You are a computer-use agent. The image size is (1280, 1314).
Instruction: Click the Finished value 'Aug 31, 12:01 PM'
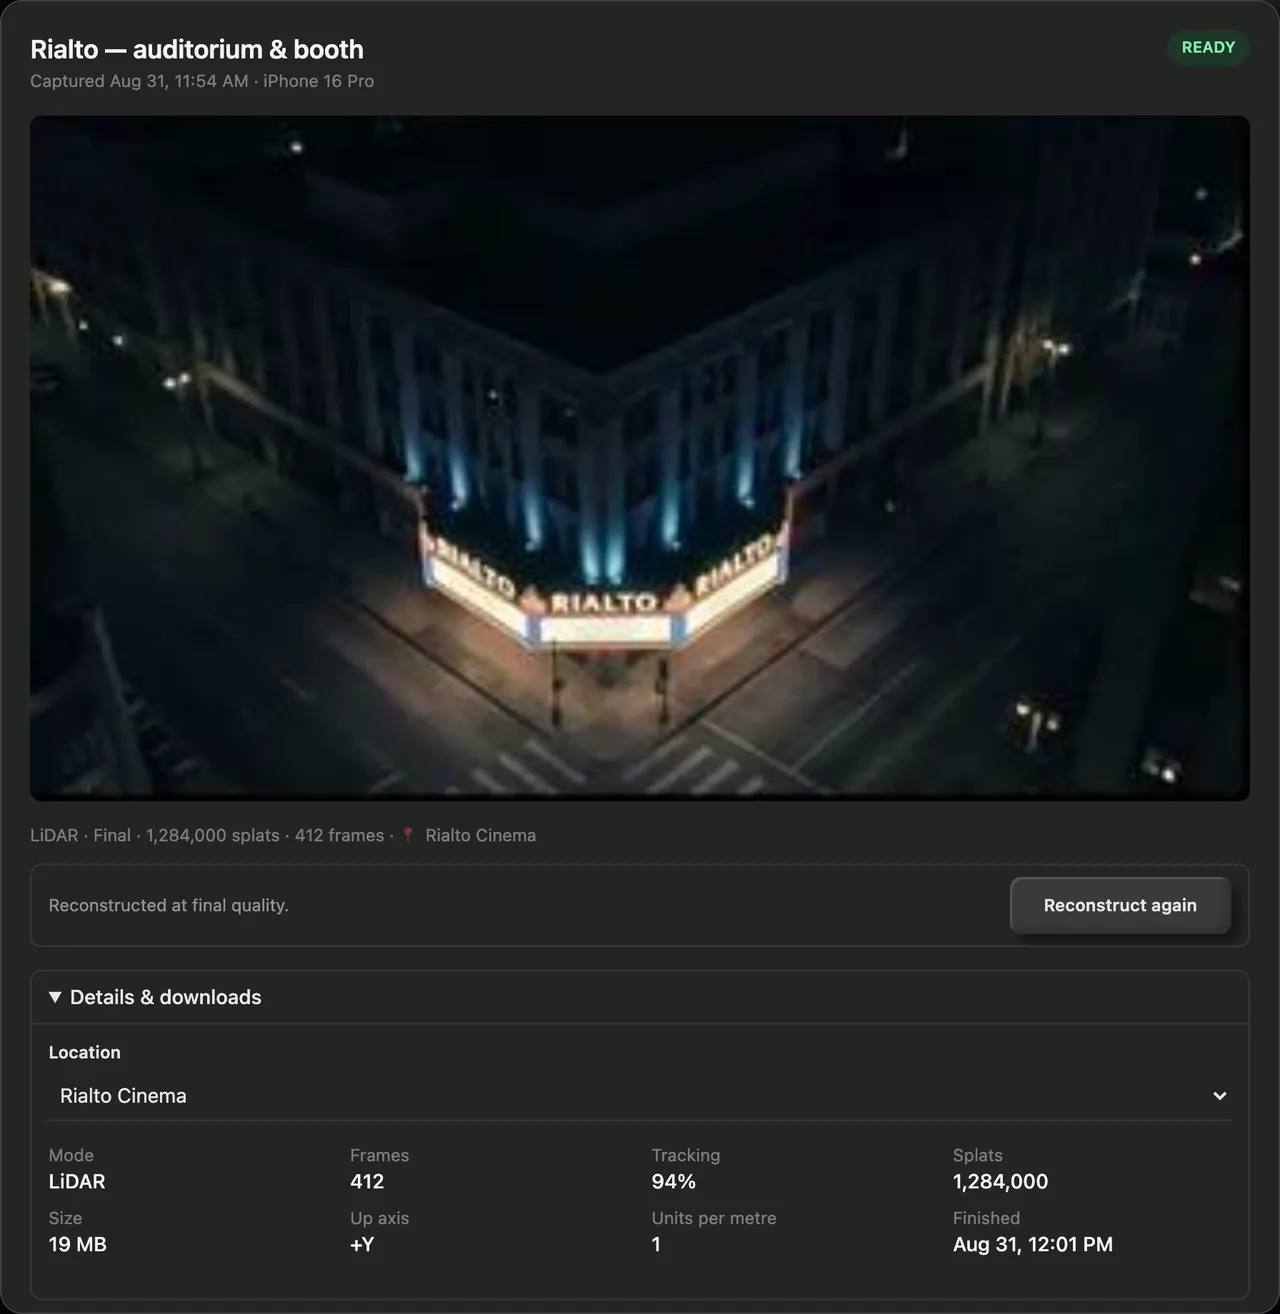(1032, 1244)
